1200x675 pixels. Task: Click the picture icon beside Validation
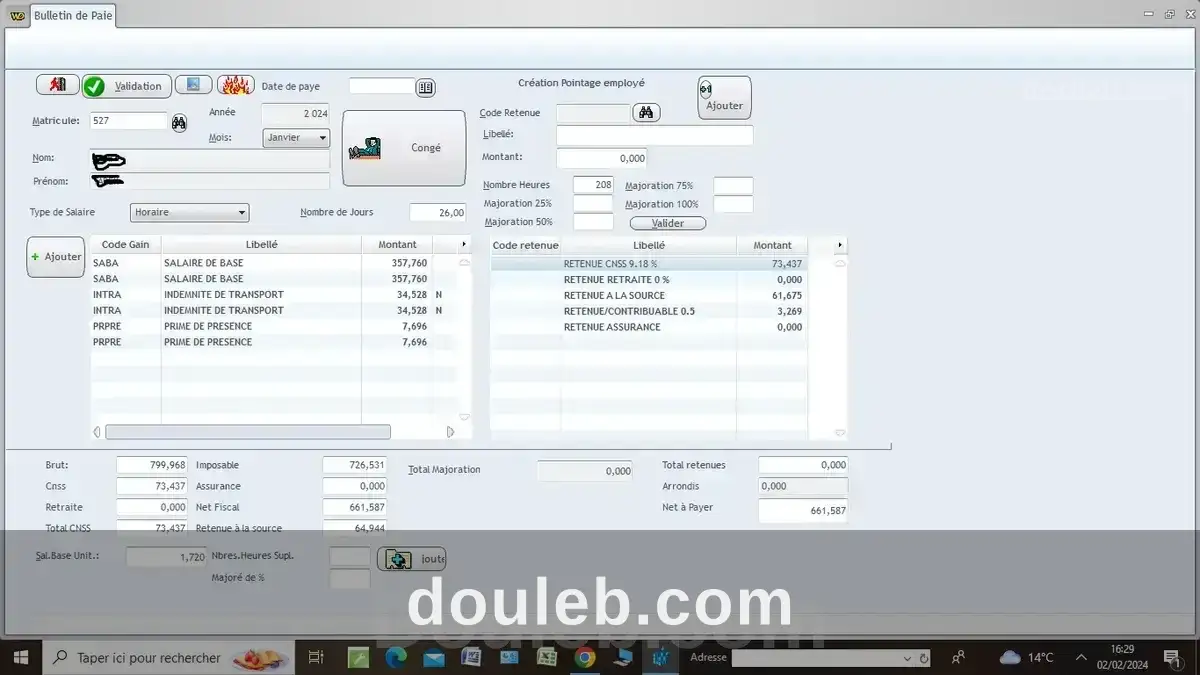pyautogui.click(x=193, y=85)
